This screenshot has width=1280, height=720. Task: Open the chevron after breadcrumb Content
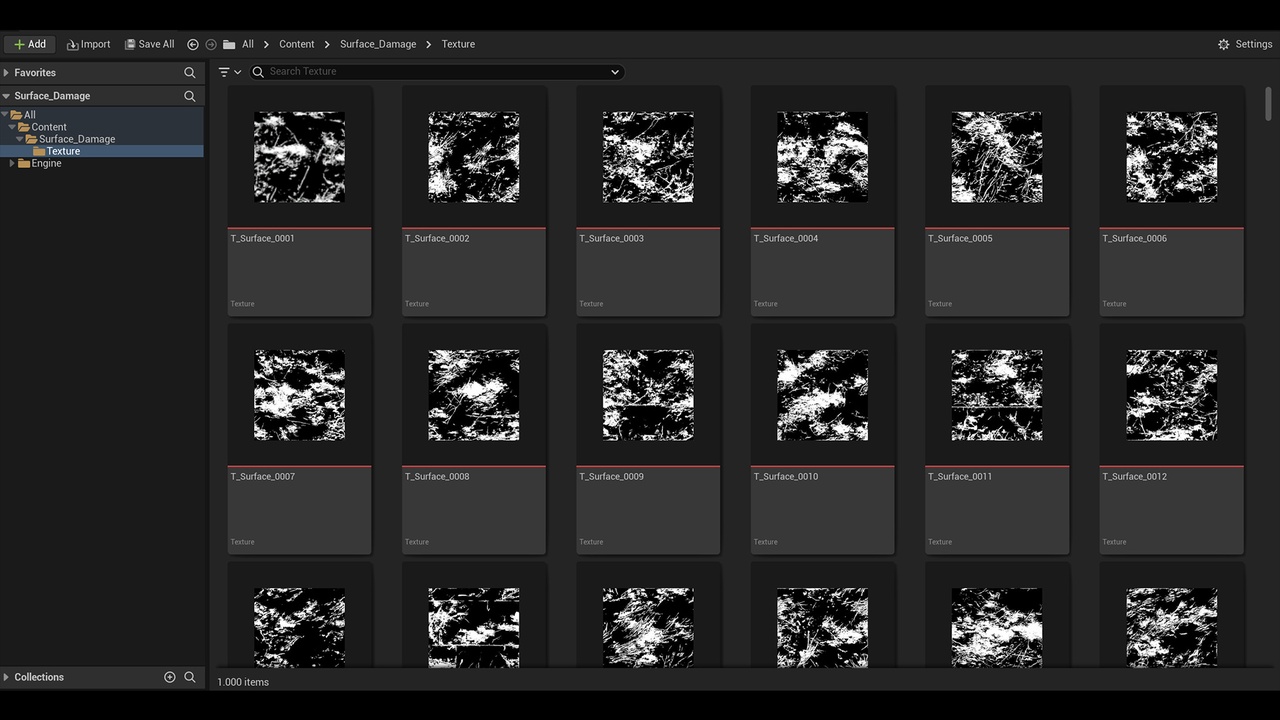[x=327, y=44]
